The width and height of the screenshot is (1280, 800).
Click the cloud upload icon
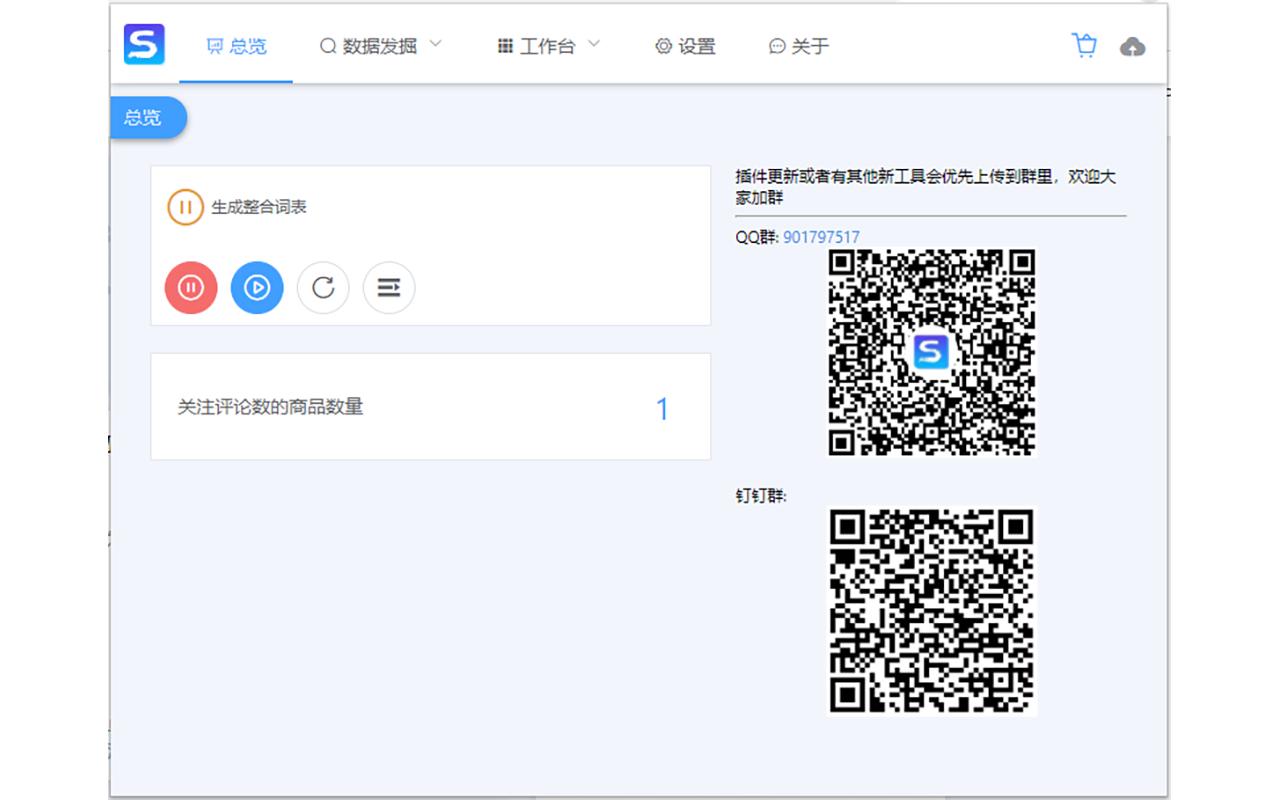1132,47
